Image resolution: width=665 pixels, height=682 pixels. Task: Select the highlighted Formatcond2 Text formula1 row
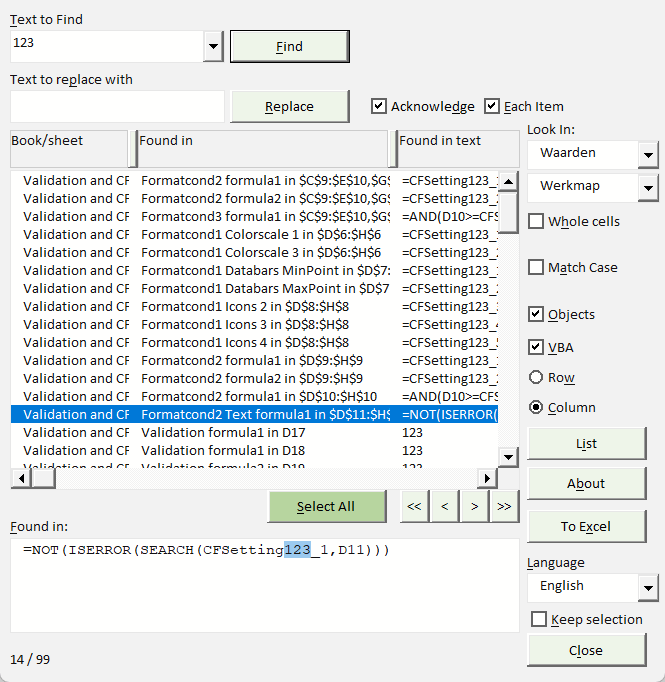pos(254,415)
